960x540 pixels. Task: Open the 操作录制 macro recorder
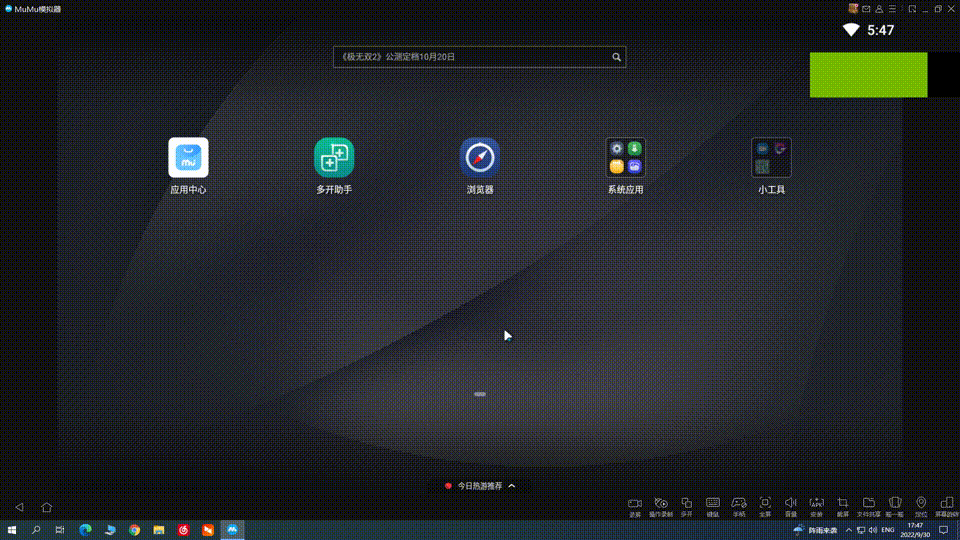pyautogui.click(x=661, y=506)
